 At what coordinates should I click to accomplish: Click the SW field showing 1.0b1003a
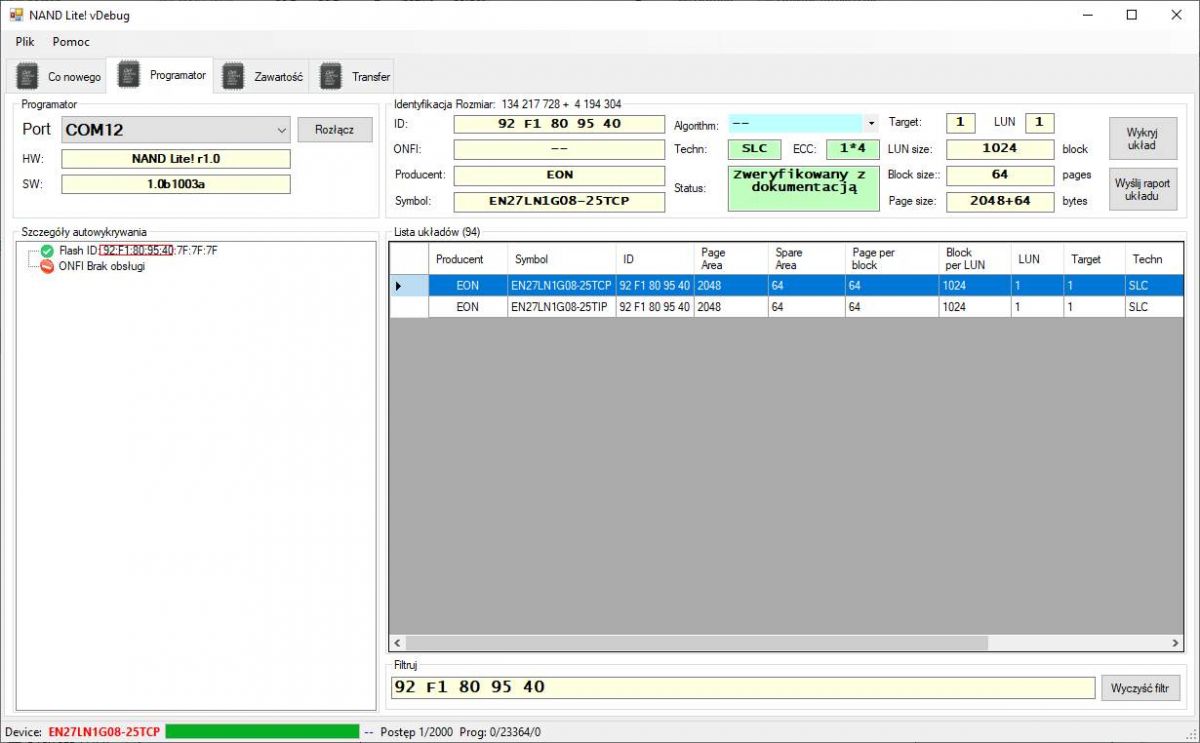176,184
